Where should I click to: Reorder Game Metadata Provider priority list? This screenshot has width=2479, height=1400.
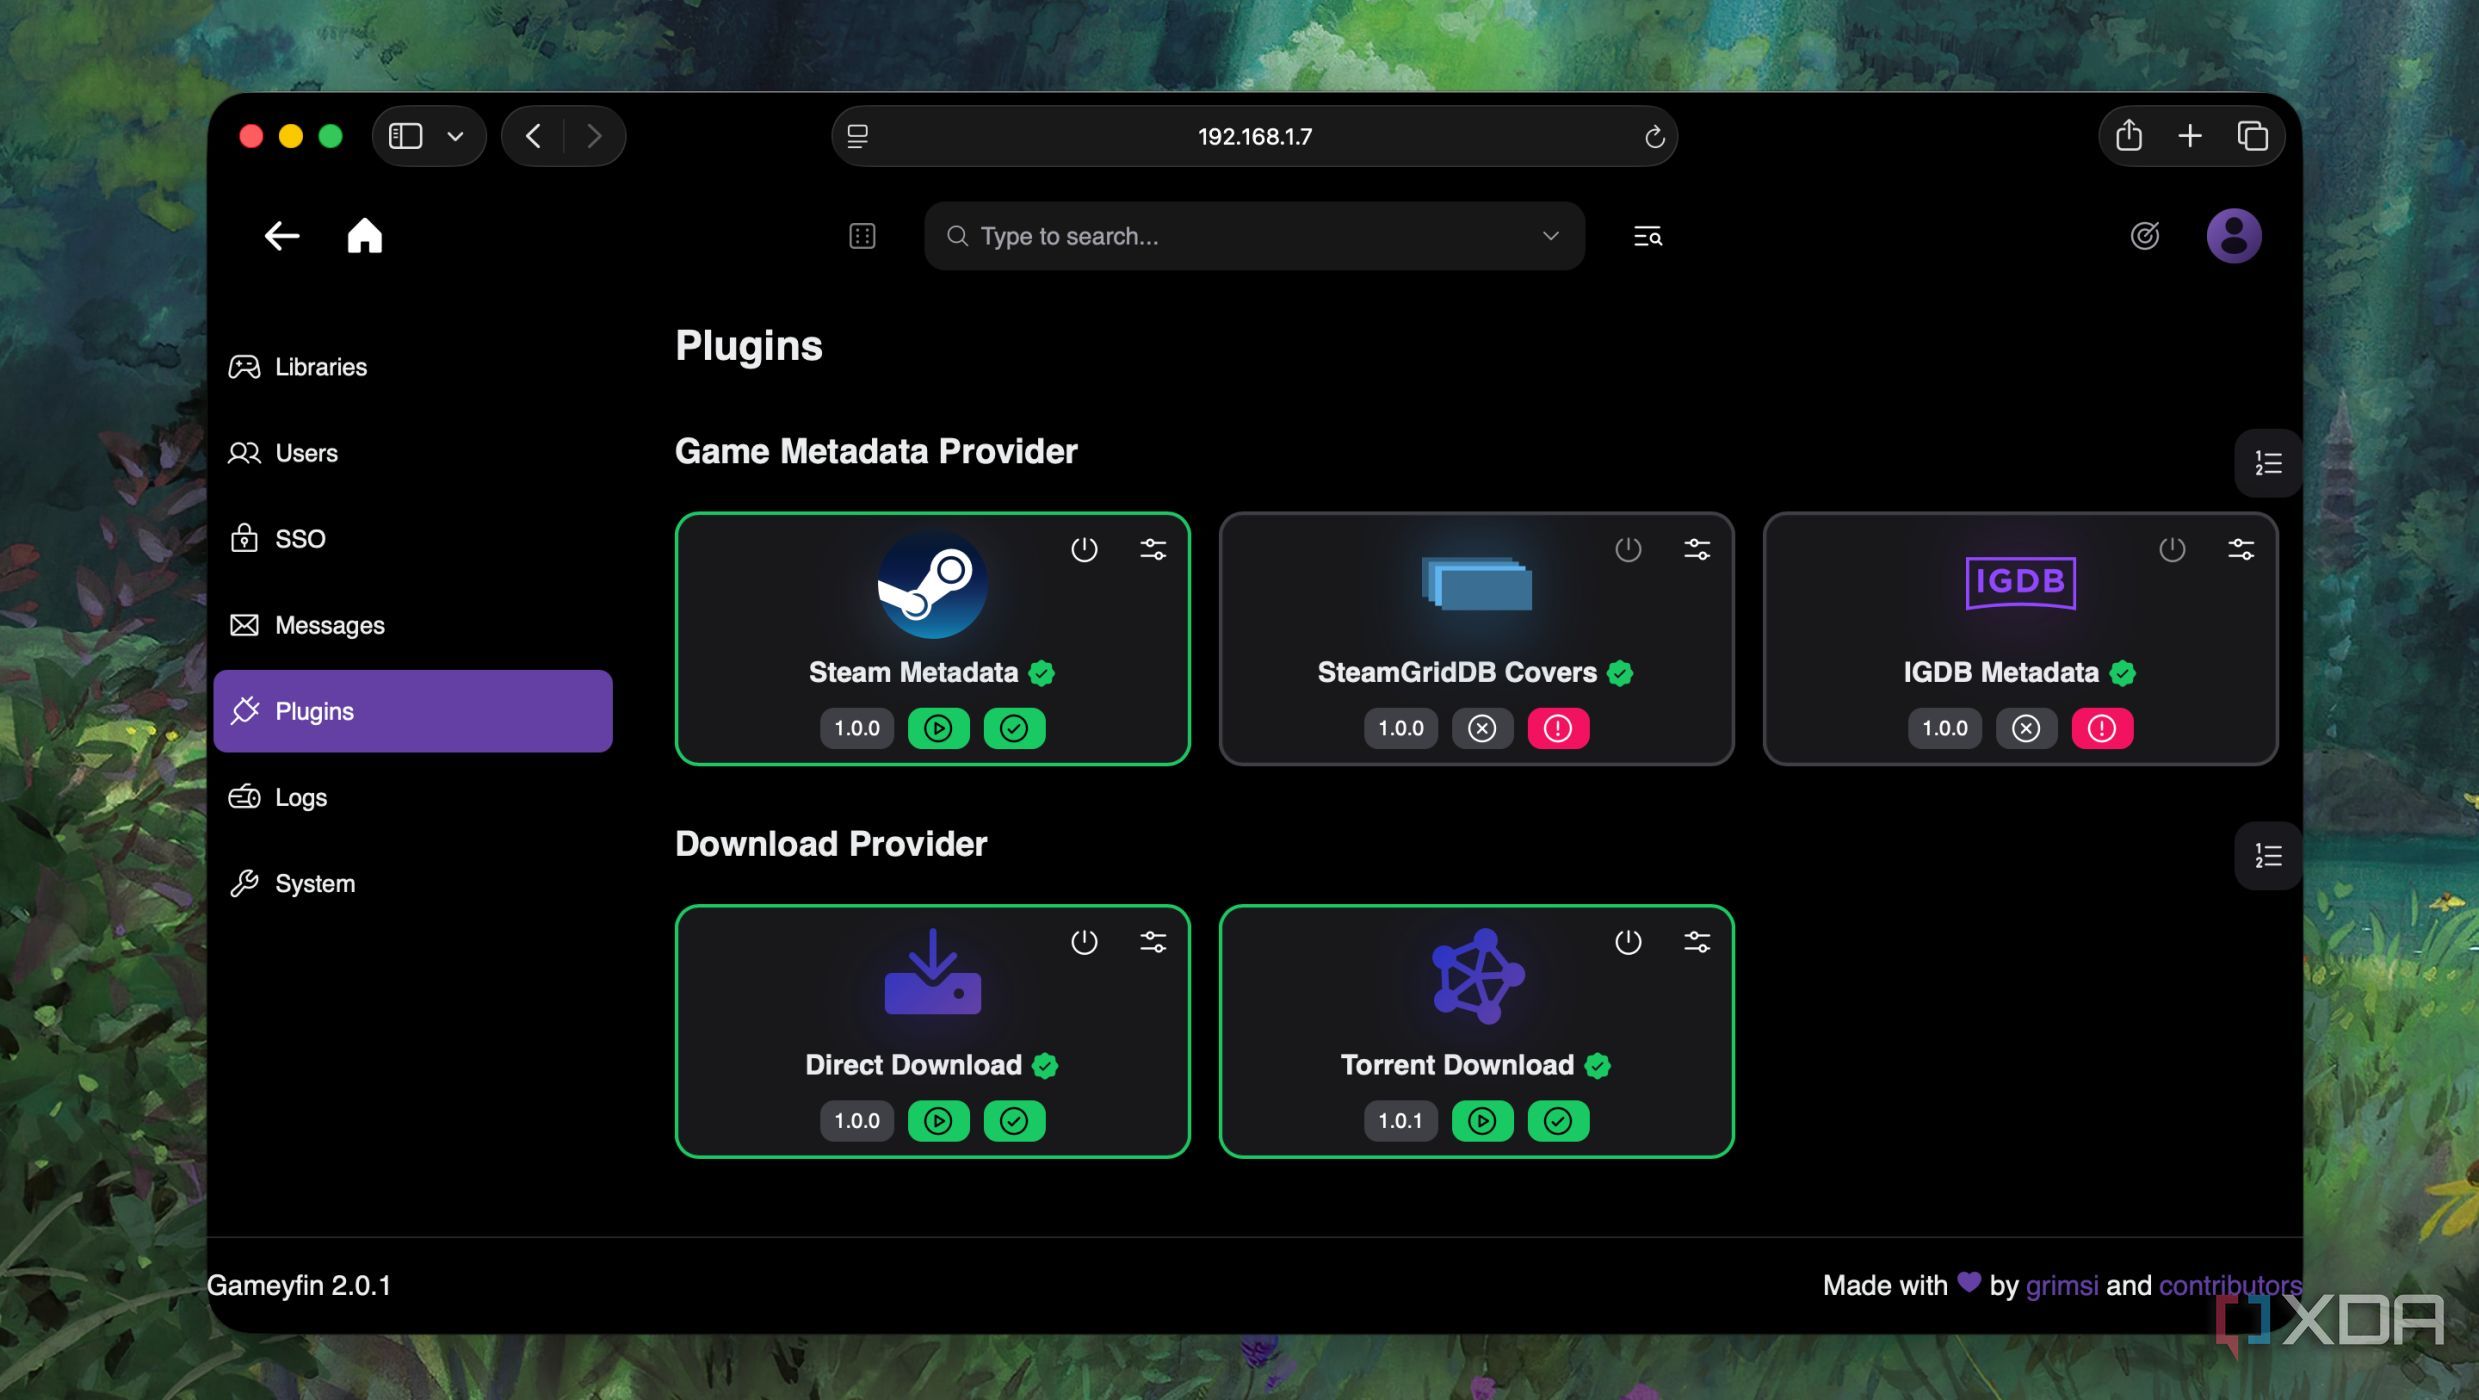click(2268, 463)
